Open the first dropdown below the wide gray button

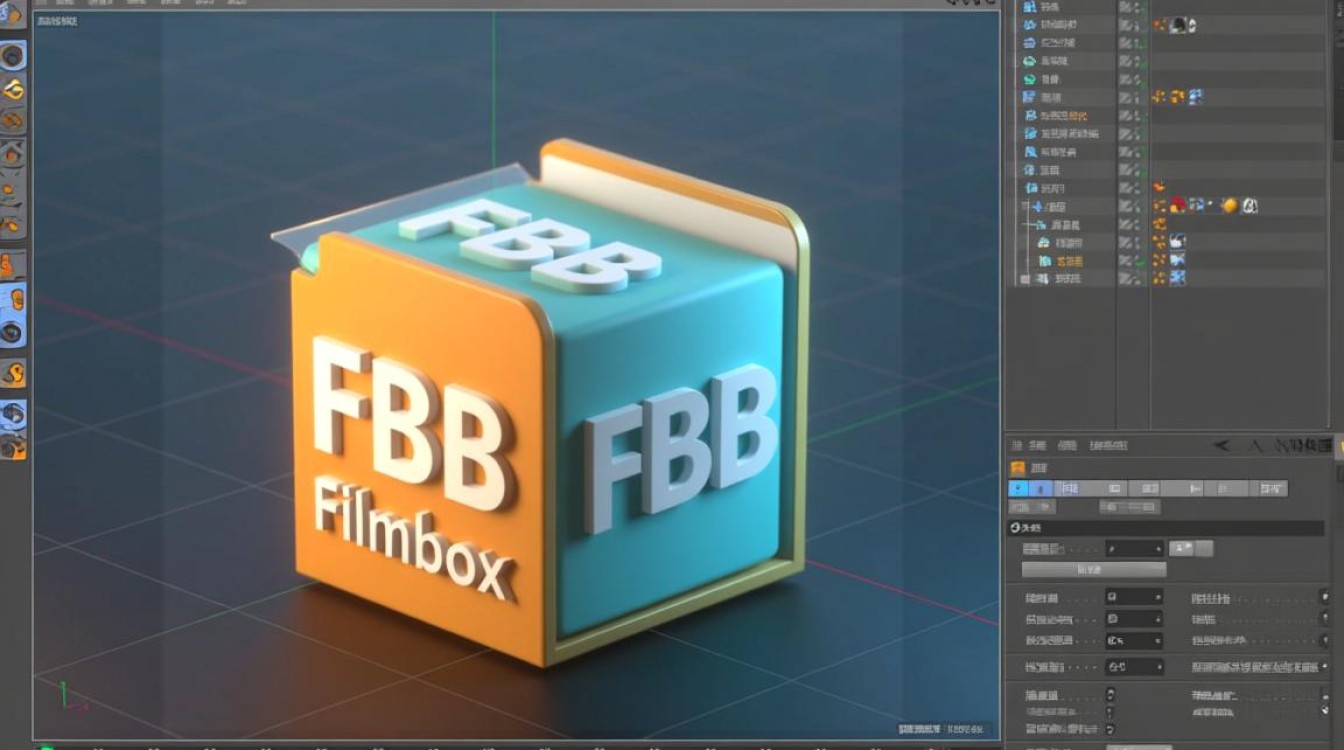tap(1133, 597)
